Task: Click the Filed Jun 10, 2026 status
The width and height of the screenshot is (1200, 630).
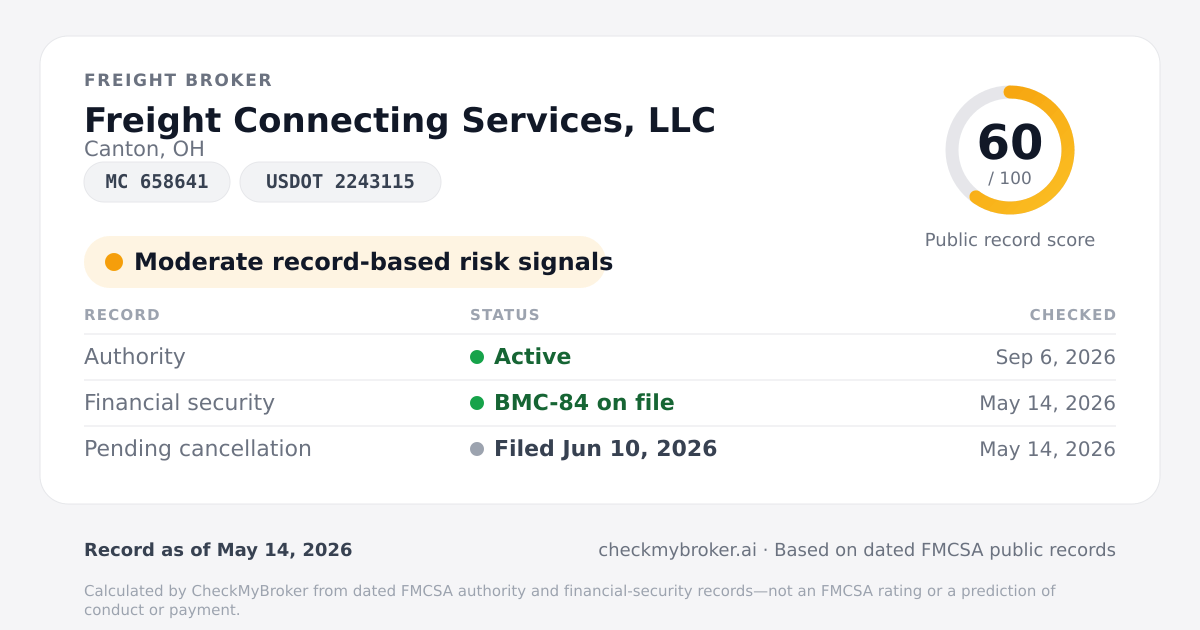Action: [x=605, y=449]
